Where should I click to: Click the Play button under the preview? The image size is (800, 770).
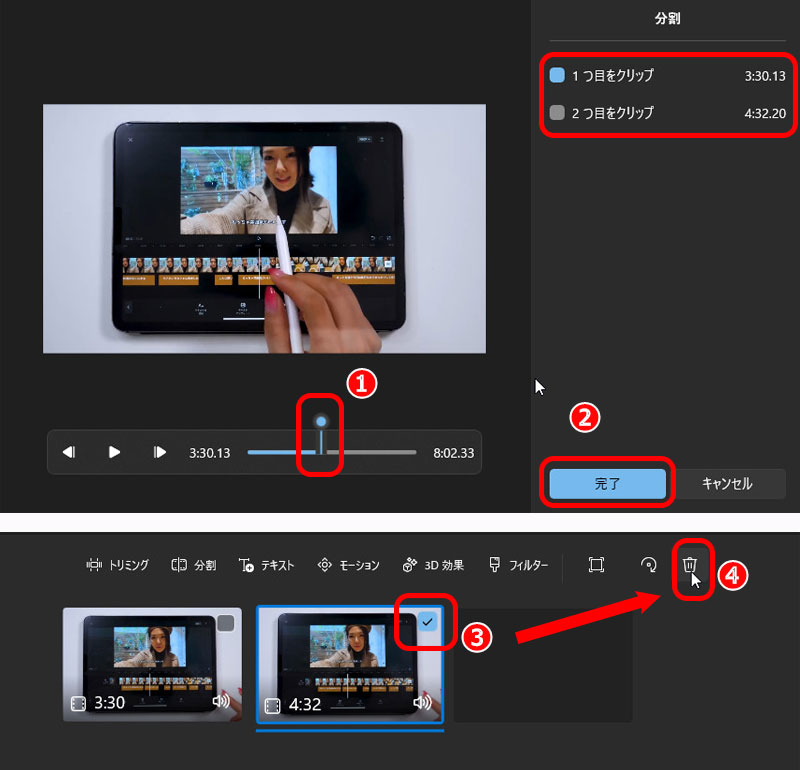pos(114,452)
